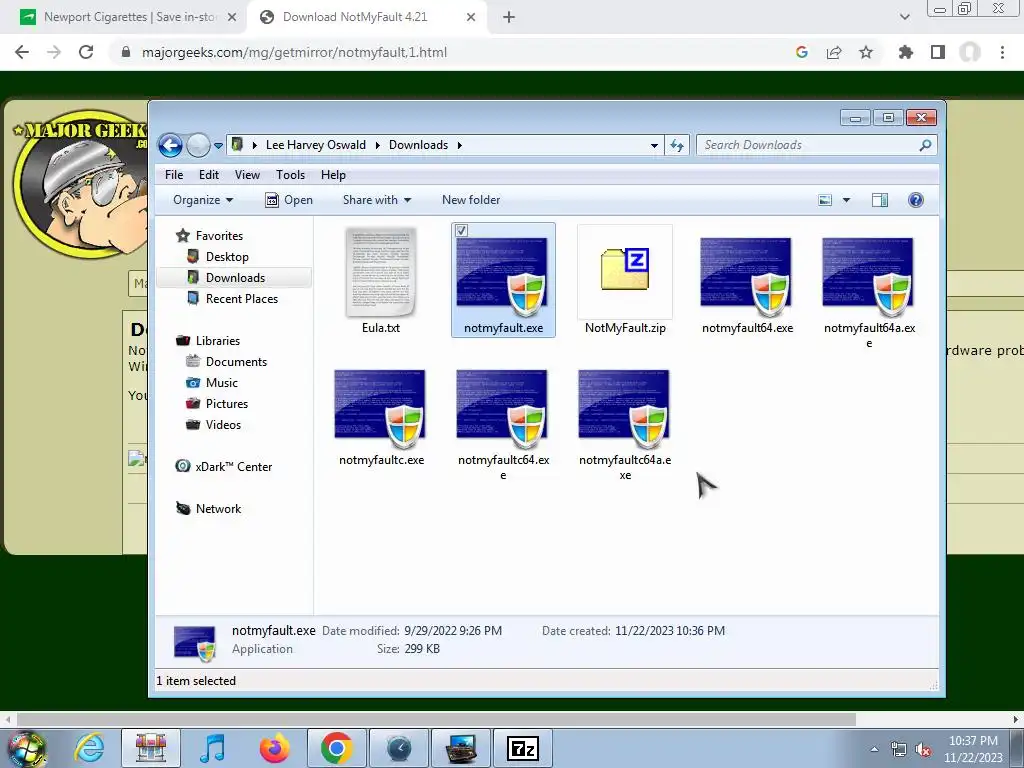This screenshot has height=768, width=1024.
Task: Open the view options dropdown arrow
Action: [846, 200]
